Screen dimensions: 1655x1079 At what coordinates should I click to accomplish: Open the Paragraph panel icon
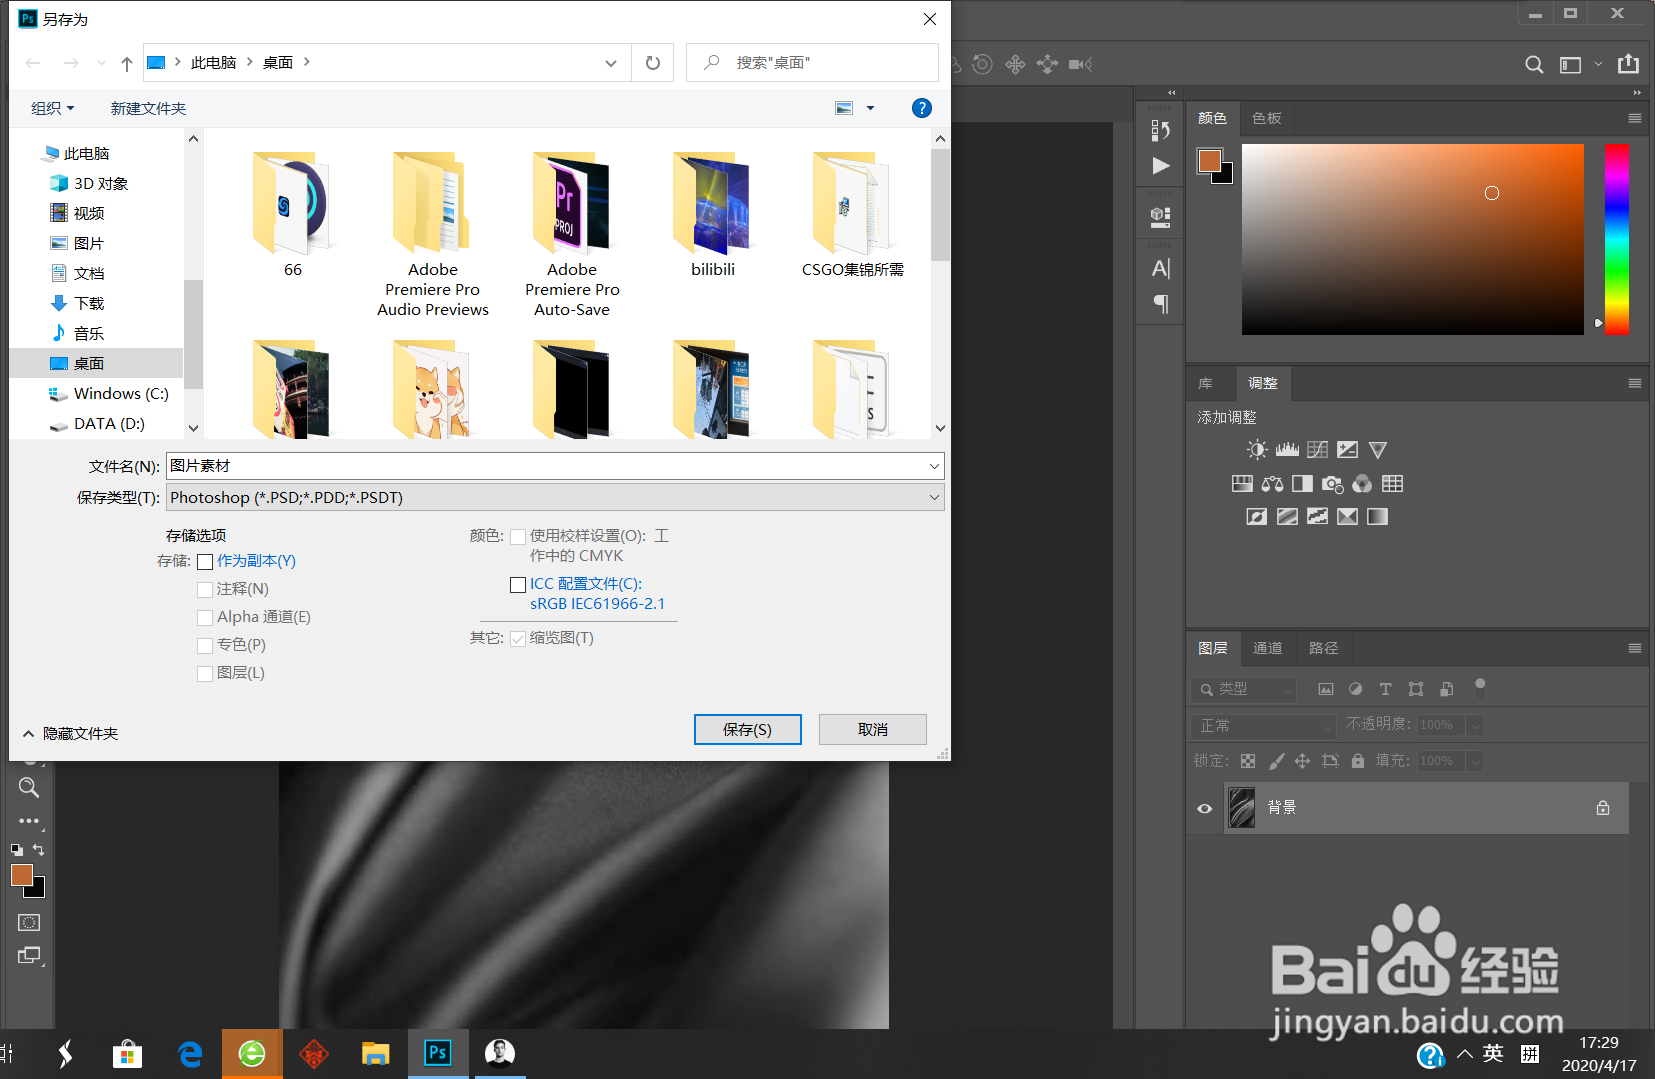click(x=1160, y=303)
